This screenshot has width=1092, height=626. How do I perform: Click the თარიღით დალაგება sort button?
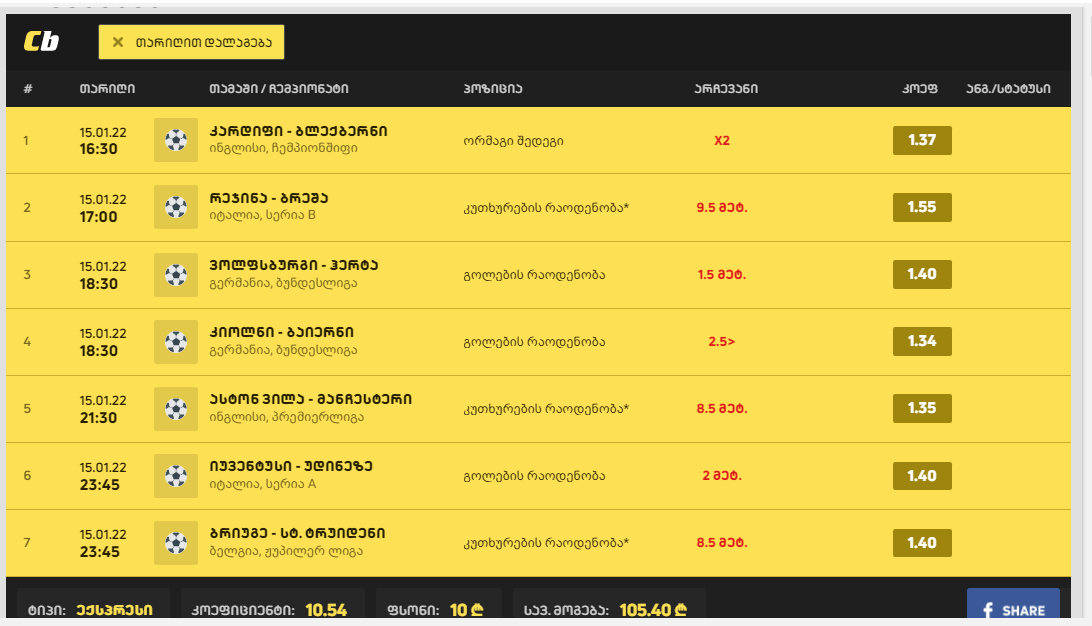[x=192, y=42]
